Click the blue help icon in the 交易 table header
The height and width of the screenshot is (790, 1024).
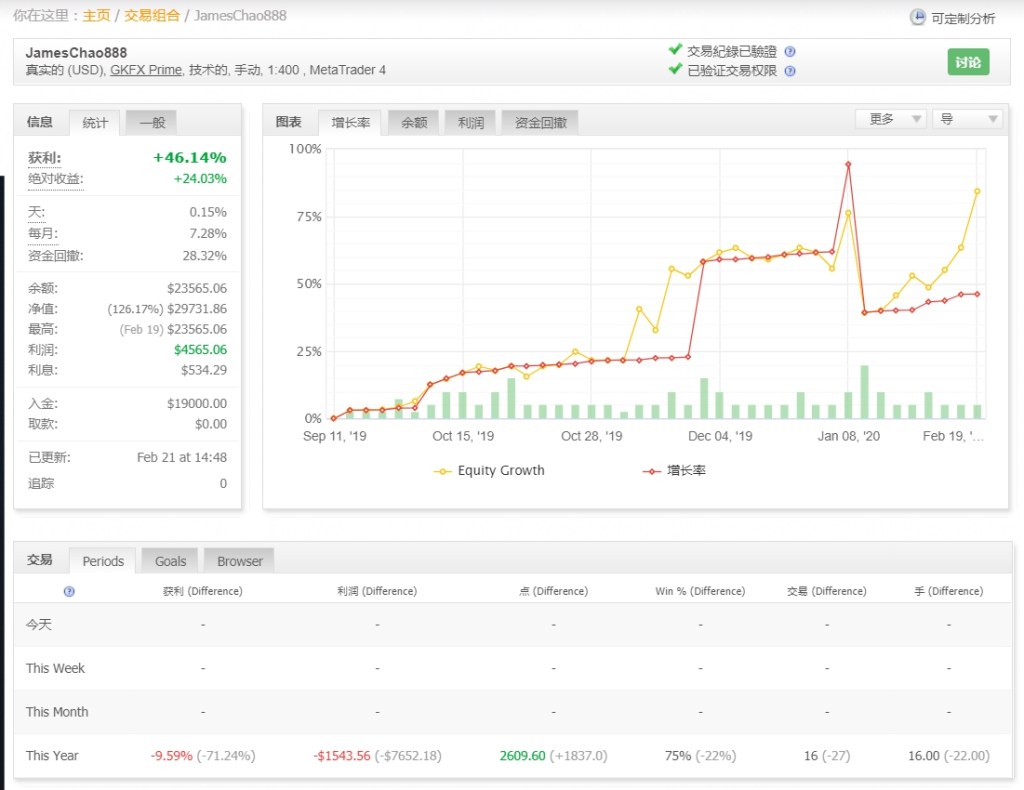[69, 591]
